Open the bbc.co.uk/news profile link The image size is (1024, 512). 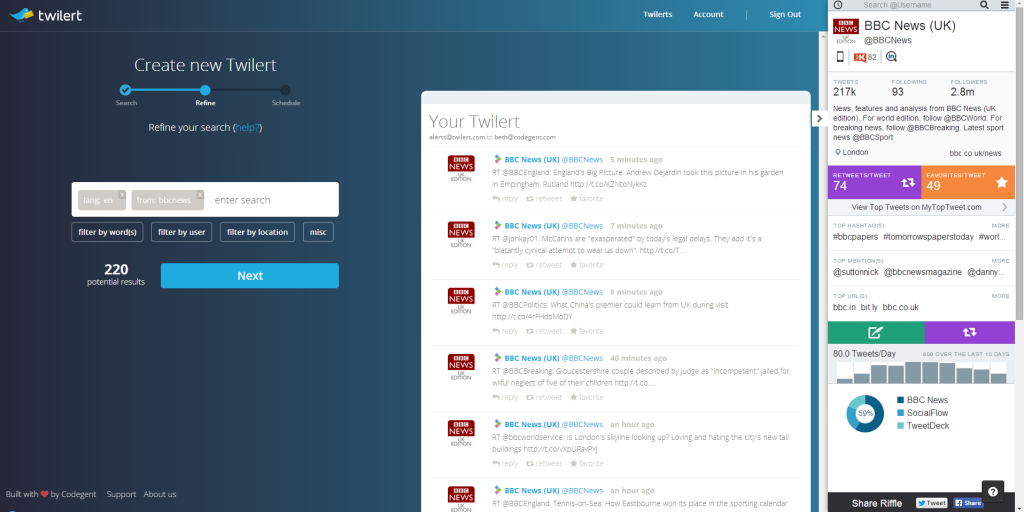(975, 153)
